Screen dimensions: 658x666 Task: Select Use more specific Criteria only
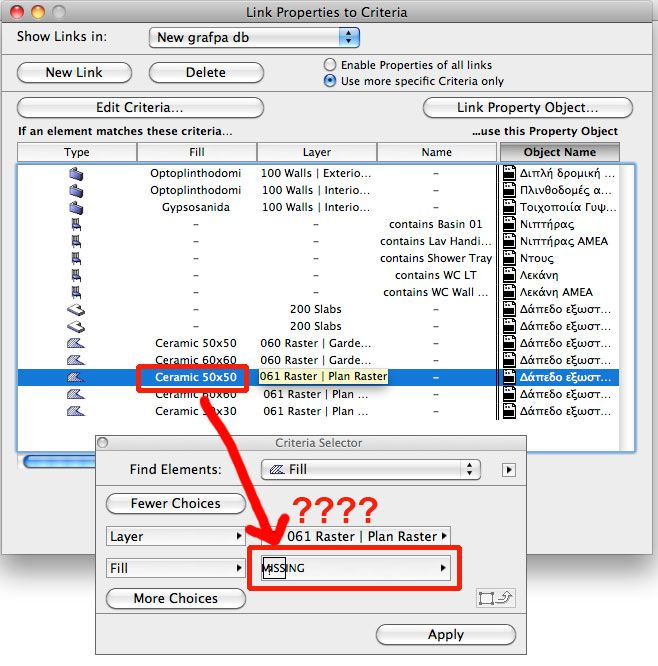[330, 81]
